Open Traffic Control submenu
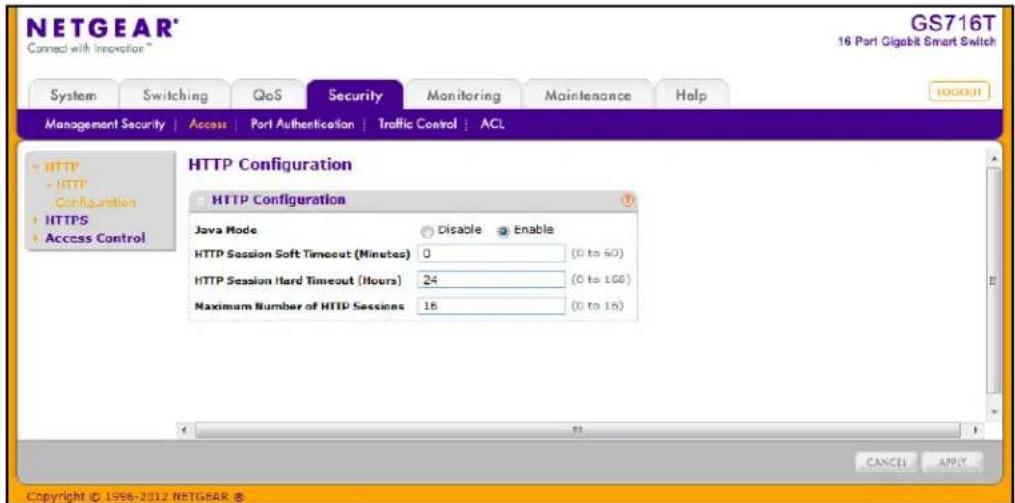The height and width of the screenshot is (503, 1015). click(x=418, y=124)
